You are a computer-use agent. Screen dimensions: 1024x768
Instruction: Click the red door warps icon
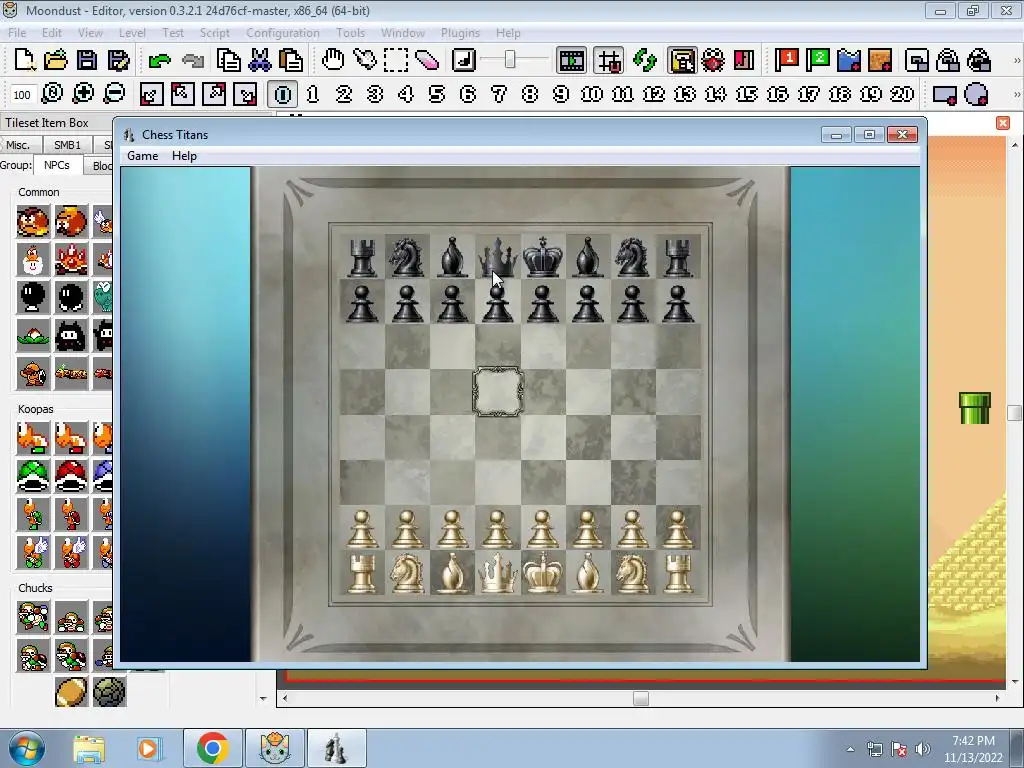(x=744, y=60)
